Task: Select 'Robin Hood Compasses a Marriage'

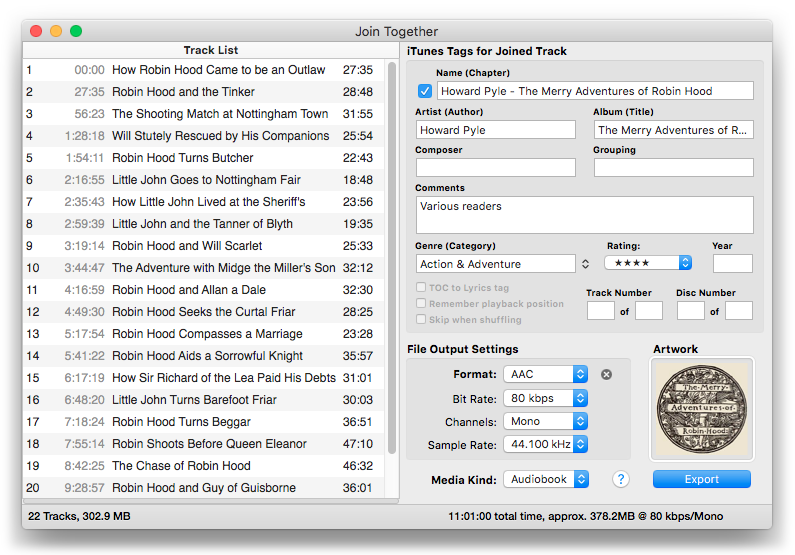Action: [x=203, y=334]
